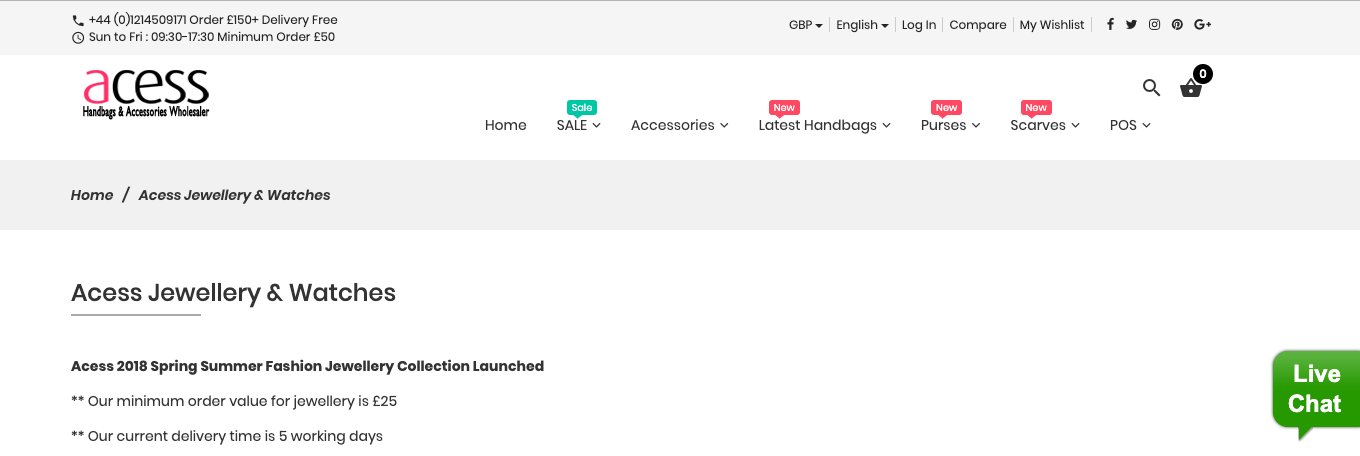Open the English language dropdown
The image size is (1360, 456).
[862, 25]
